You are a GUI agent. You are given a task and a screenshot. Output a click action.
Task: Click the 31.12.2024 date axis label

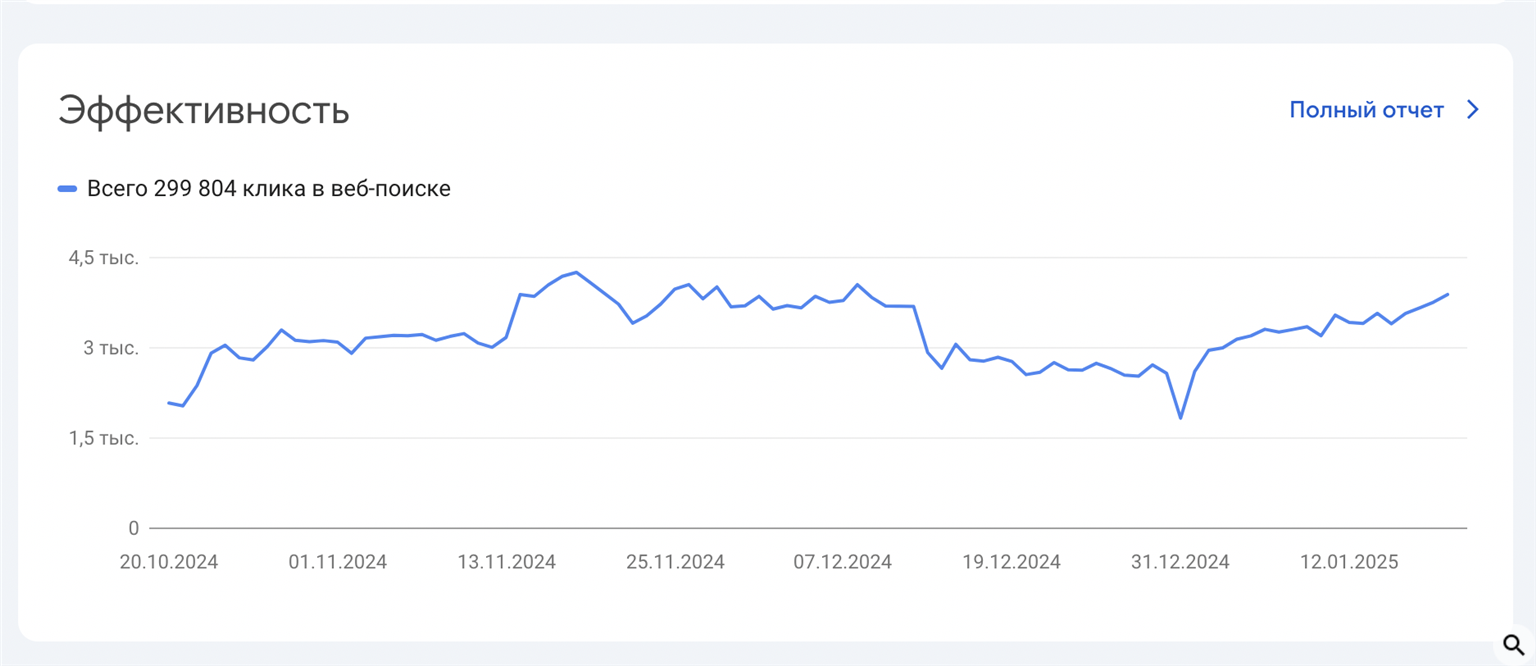pyautogui.click(x=1180, y=562)
